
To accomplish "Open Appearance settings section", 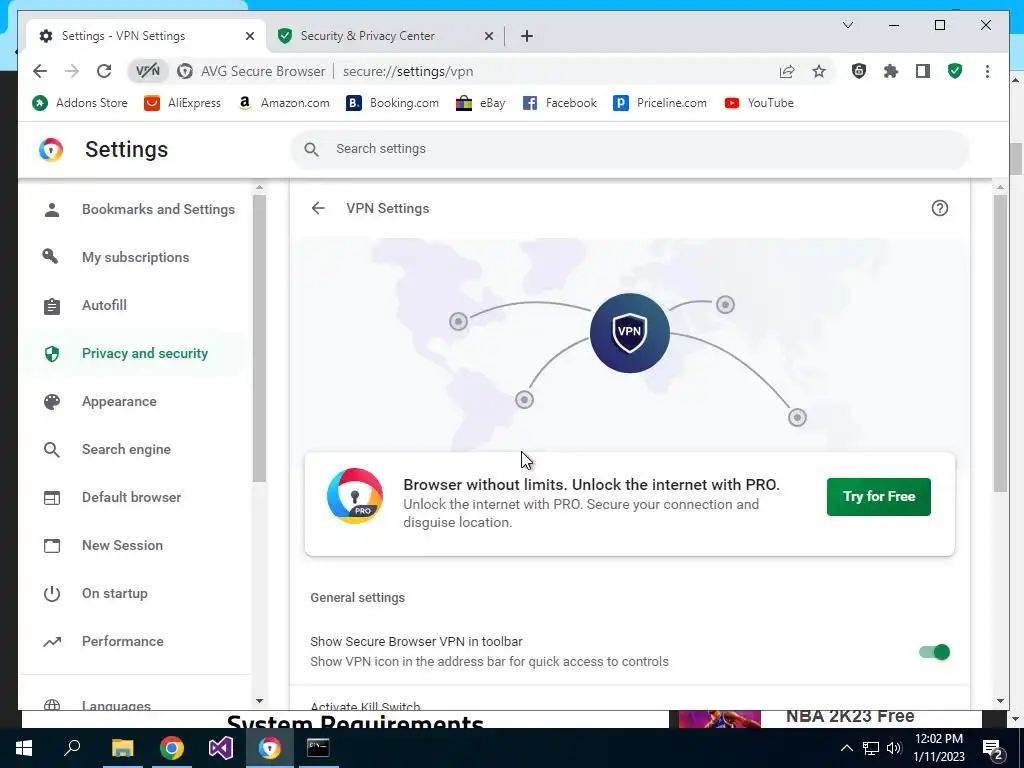I will (136, 402).
